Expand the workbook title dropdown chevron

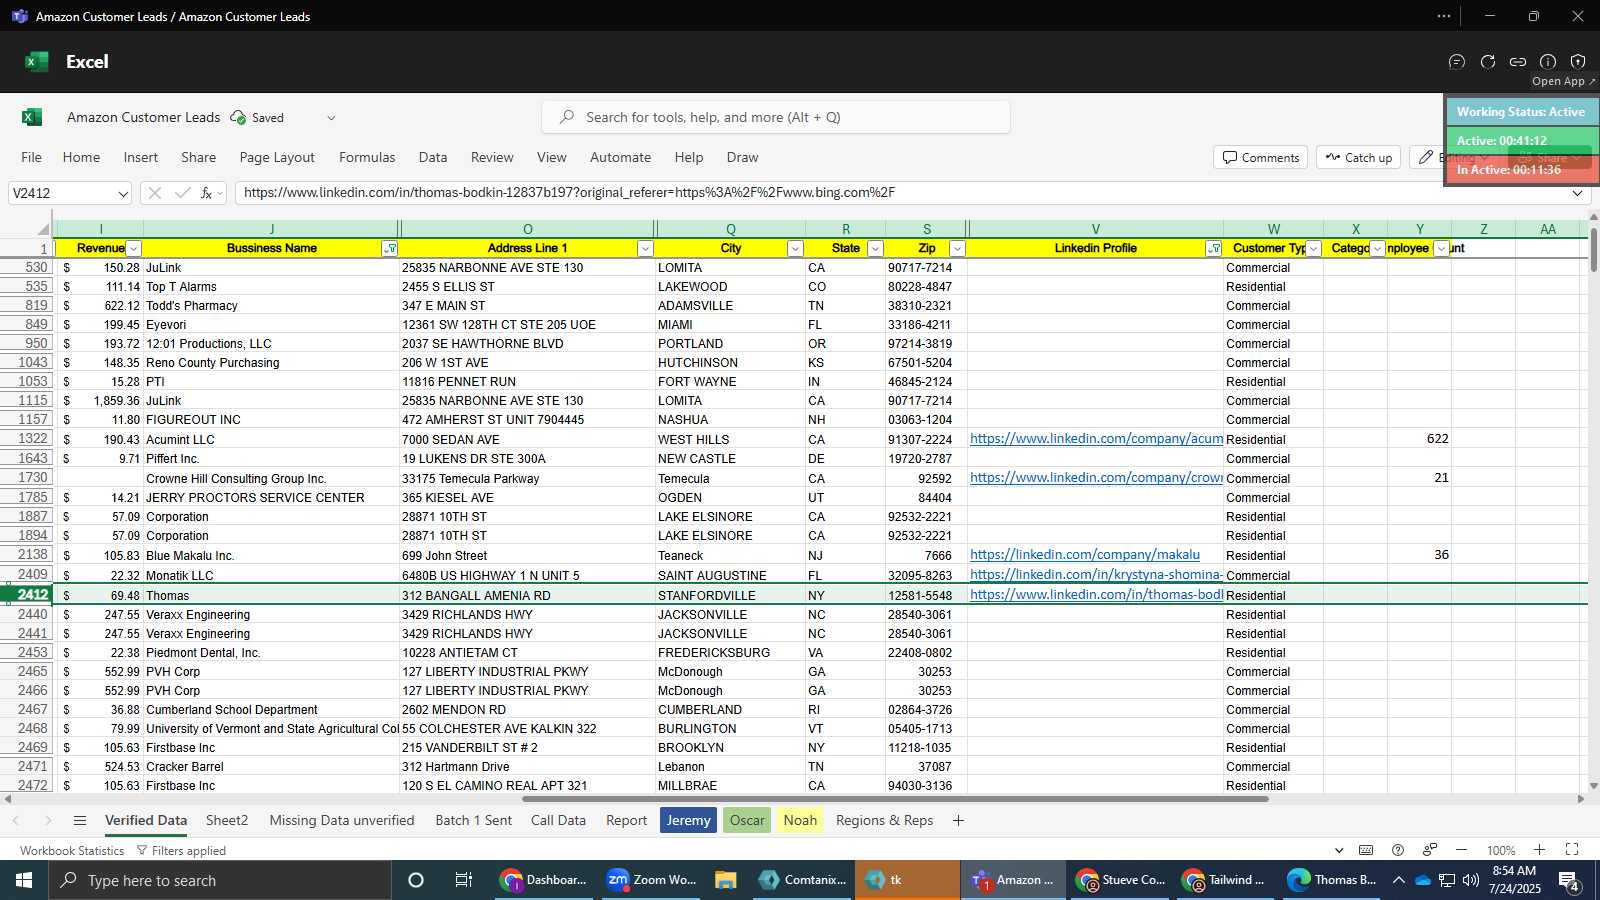point(331,117)
